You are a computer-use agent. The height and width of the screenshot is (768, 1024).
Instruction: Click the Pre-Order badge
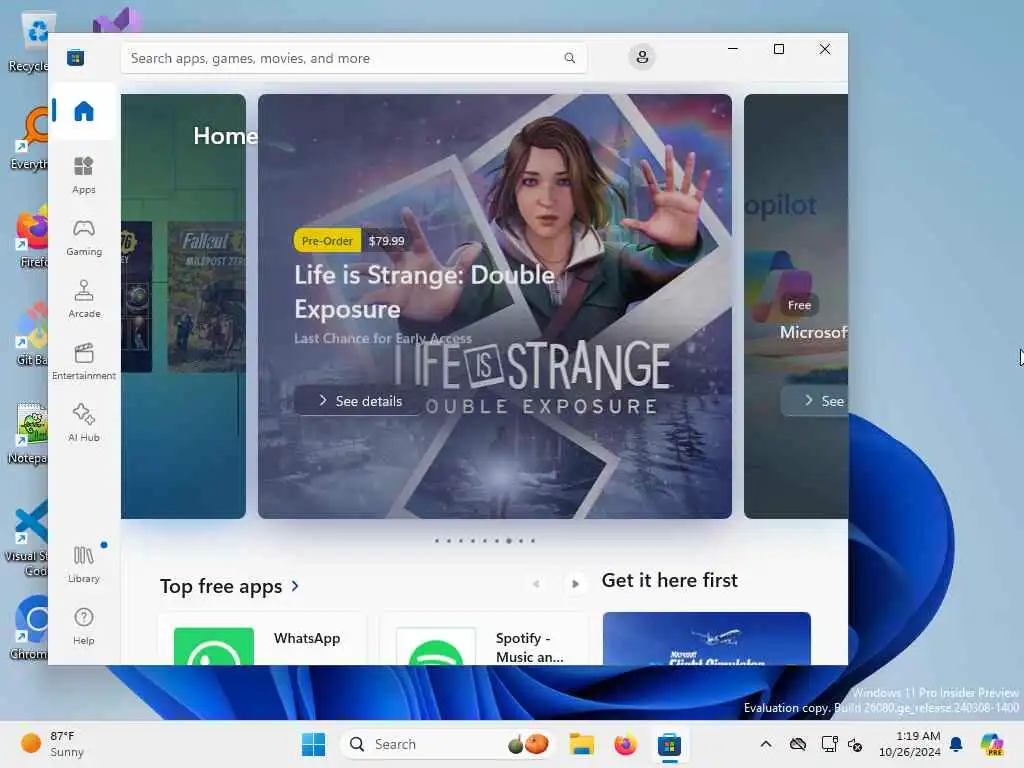coord(327,241)
